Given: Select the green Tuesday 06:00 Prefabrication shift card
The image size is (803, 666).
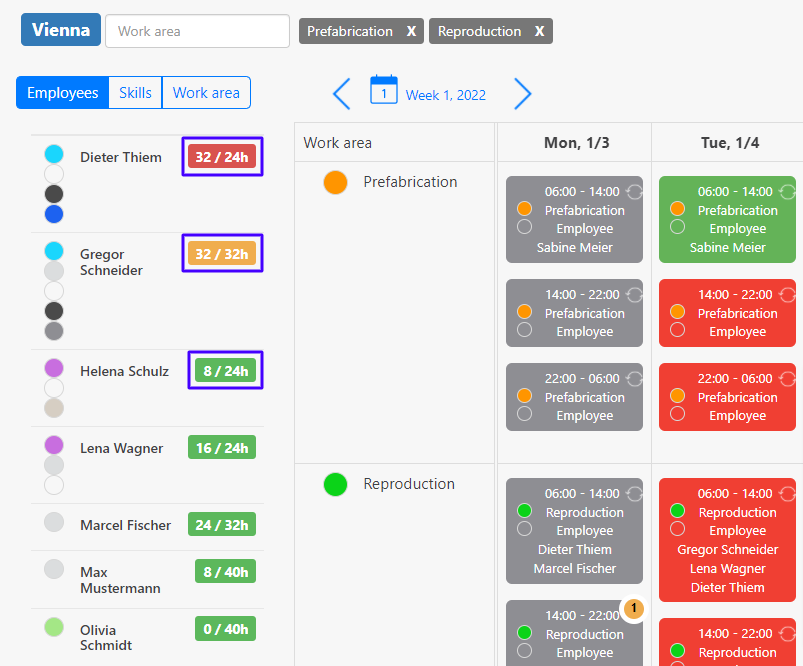Looking at the screenshot, I should click(x=727, y=219).
